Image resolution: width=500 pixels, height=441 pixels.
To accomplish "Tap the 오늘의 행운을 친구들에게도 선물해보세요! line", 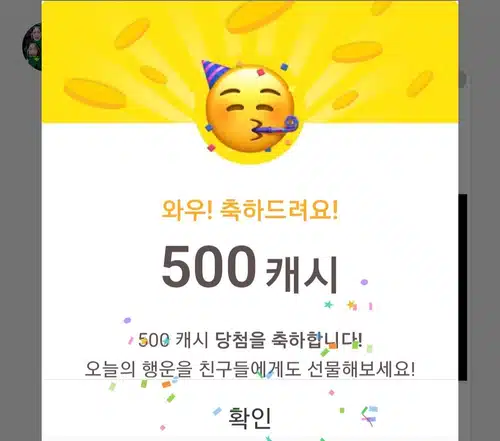I will tap(250, 369).
